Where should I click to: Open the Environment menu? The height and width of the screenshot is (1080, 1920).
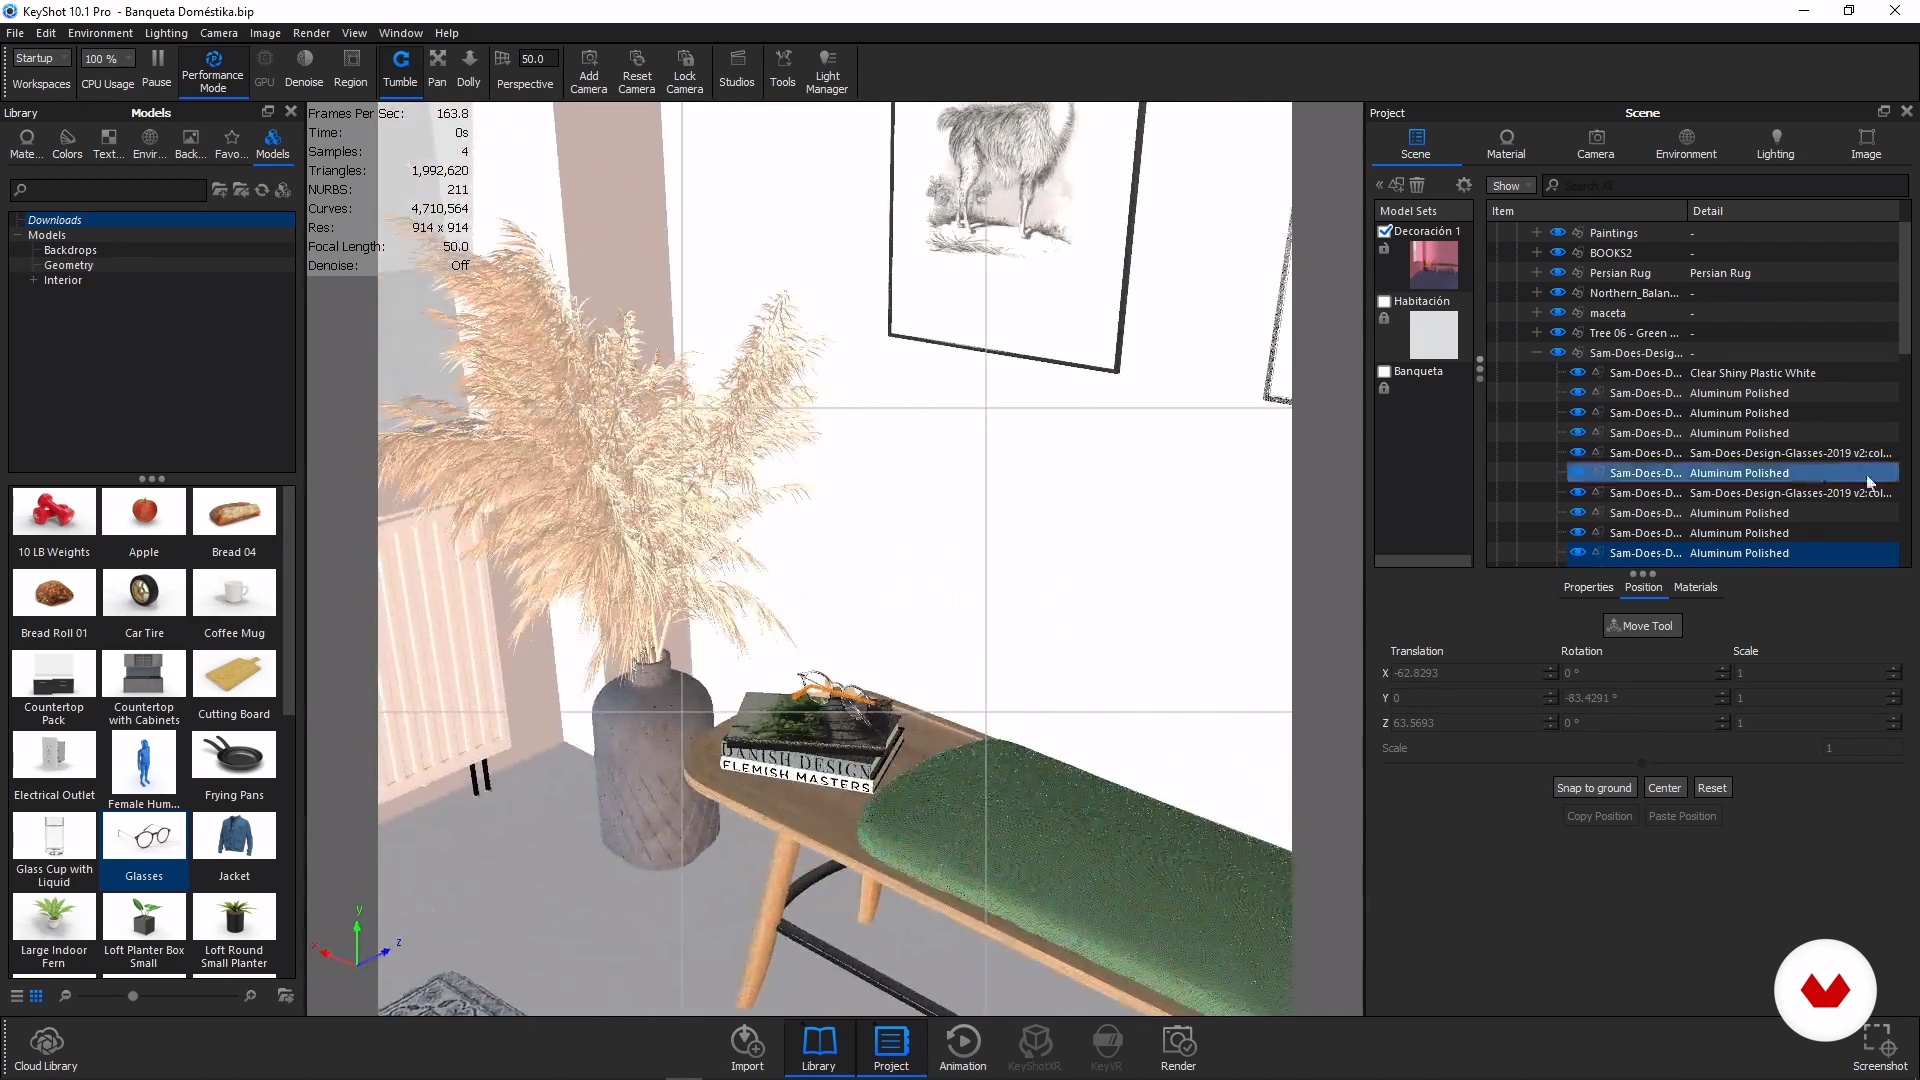tap(100, 33)
